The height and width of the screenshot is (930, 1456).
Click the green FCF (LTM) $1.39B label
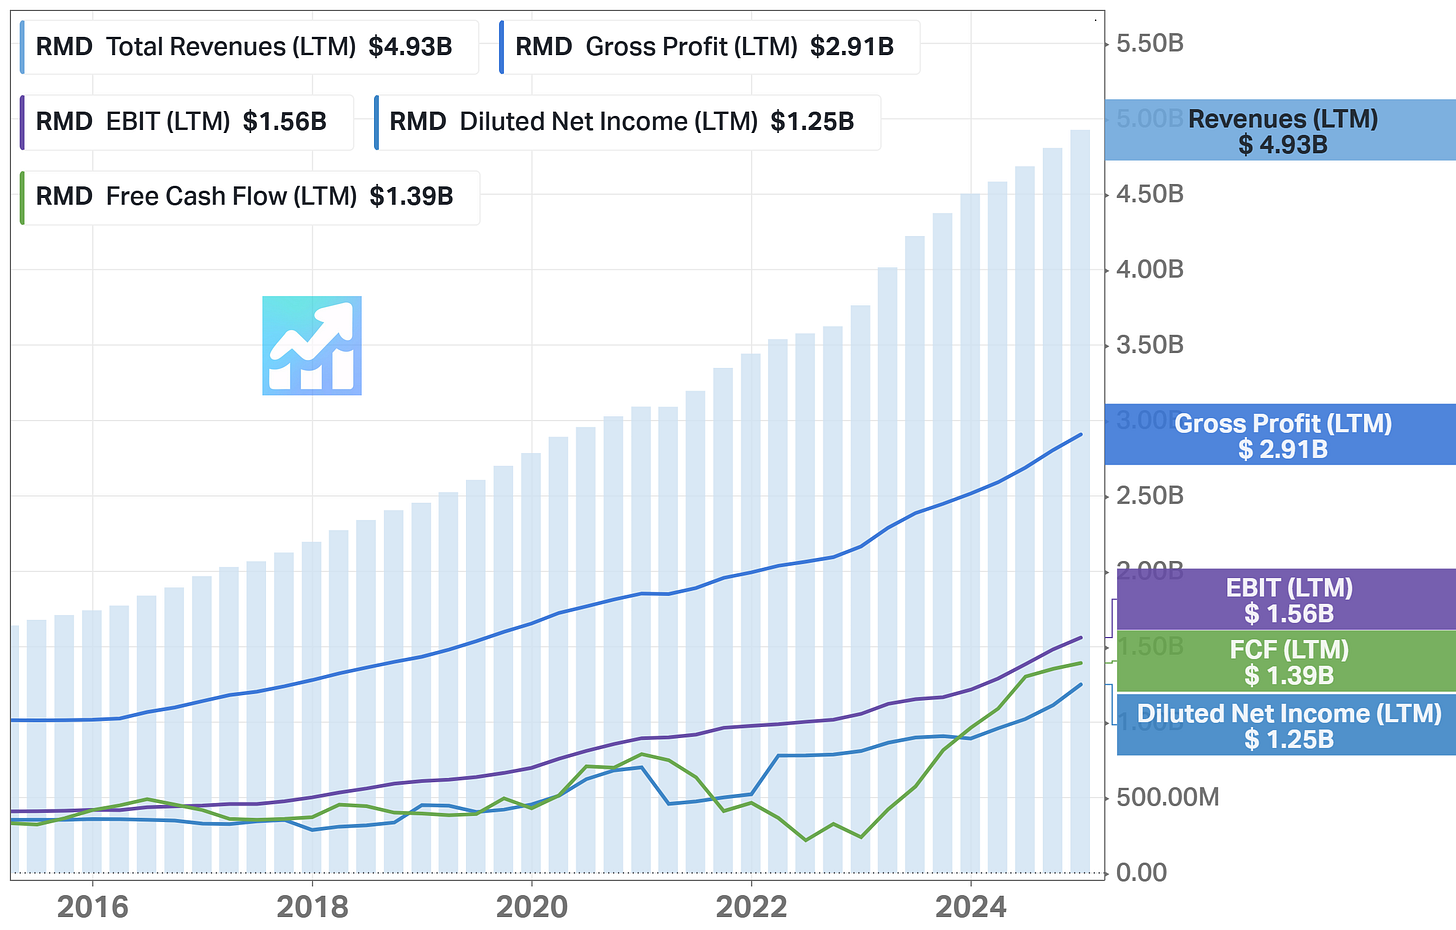point(1287,661)
